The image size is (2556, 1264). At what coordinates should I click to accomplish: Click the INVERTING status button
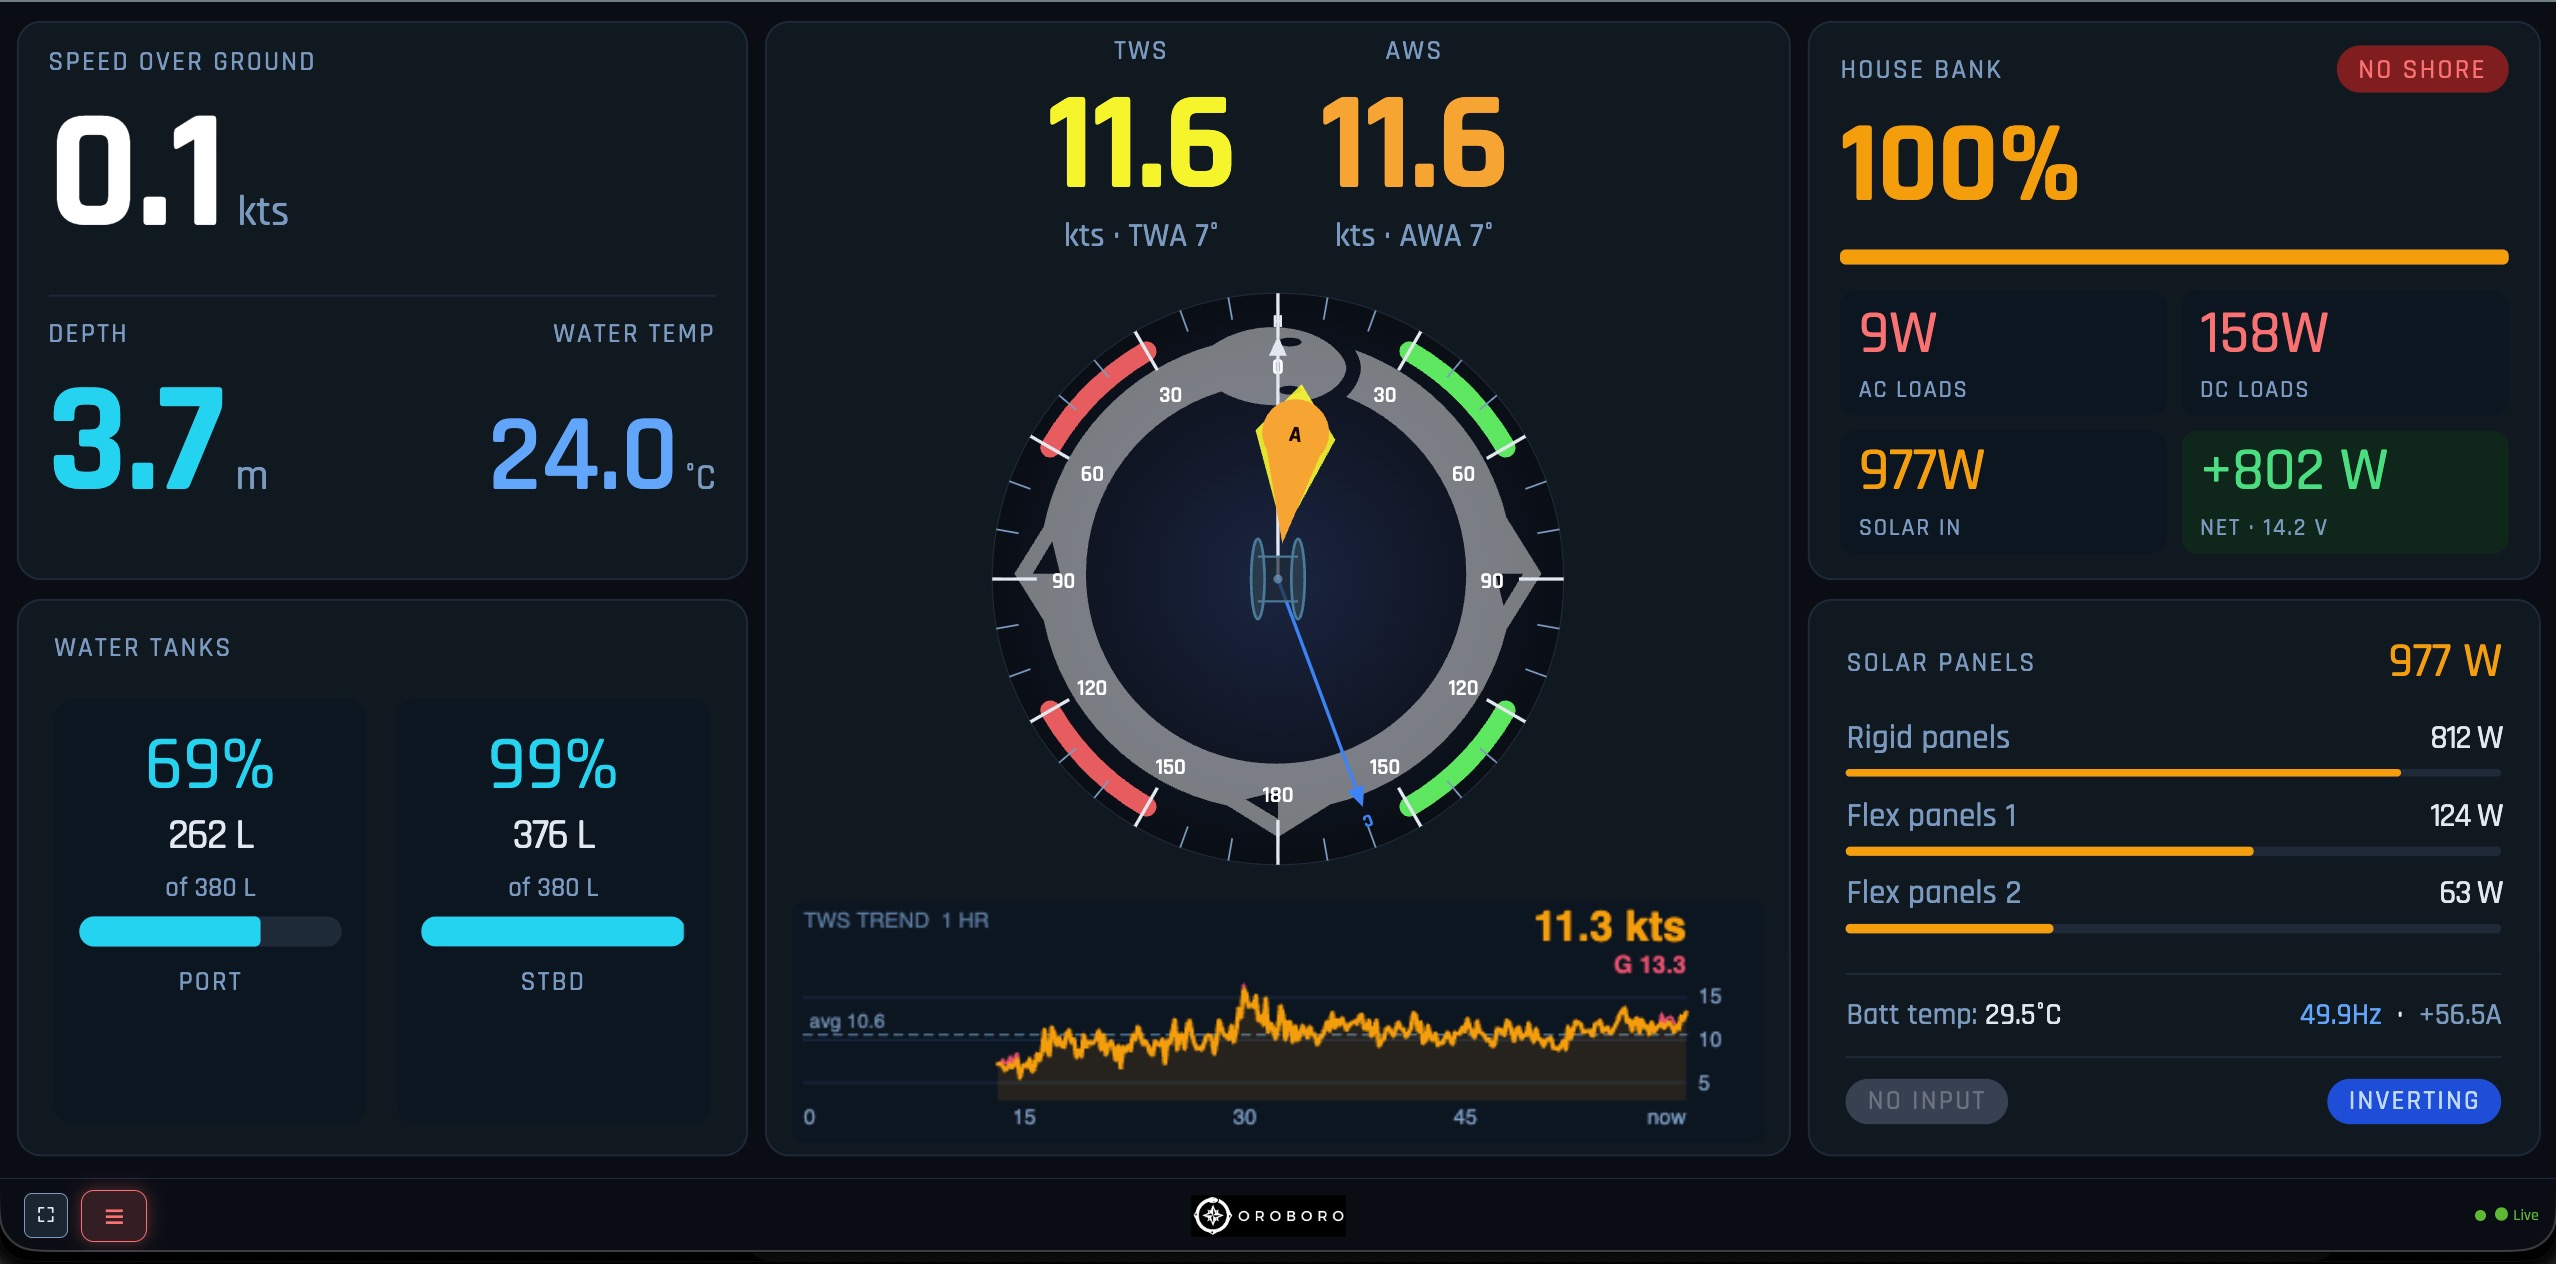(x=2413, y=1101)
